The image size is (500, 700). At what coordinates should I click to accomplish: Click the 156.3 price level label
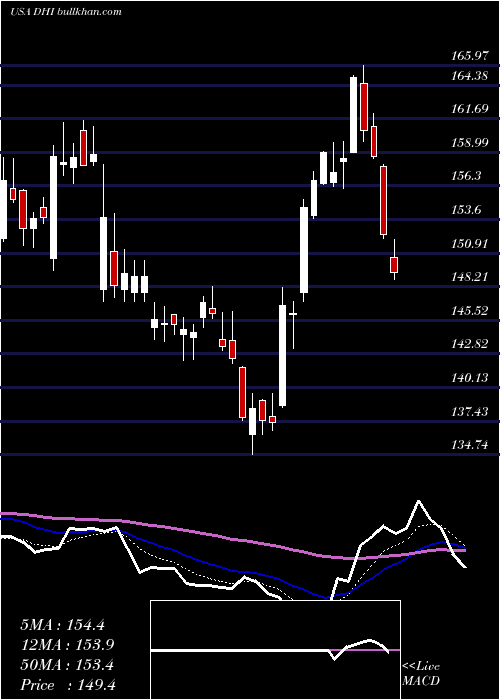click(466, 176)
